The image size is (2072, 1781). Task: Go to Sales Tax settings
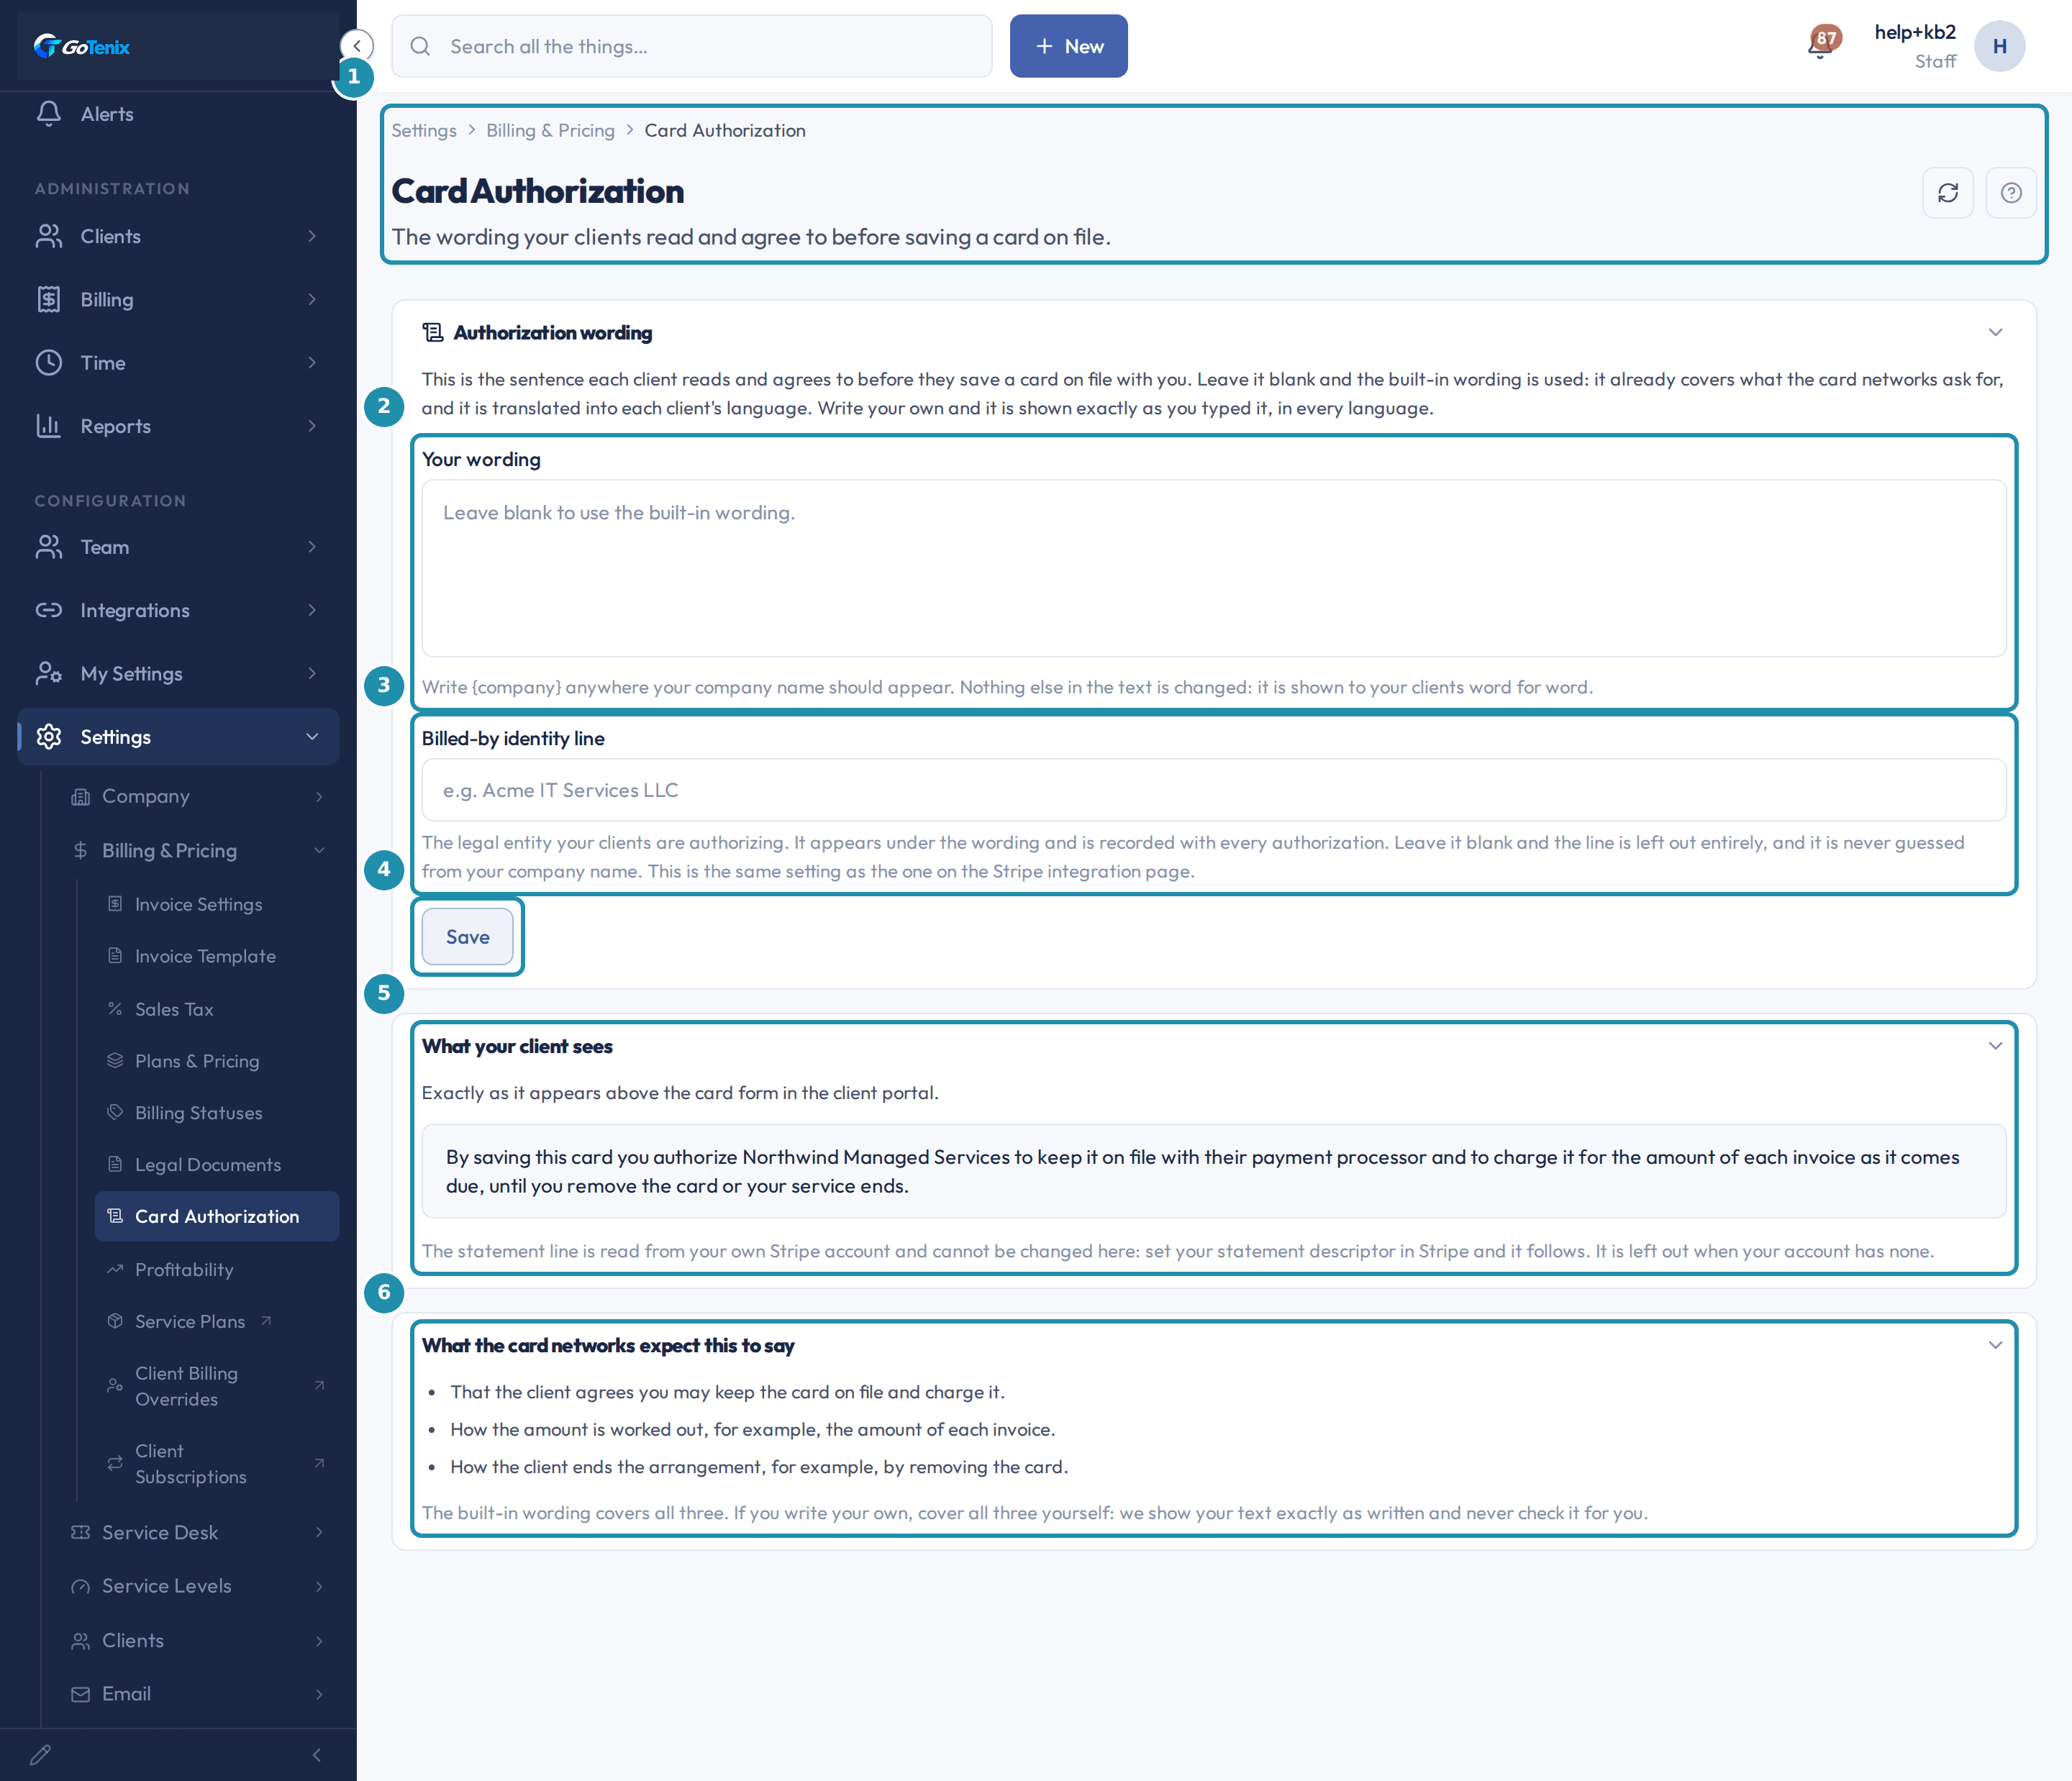tap(217, 1009)
